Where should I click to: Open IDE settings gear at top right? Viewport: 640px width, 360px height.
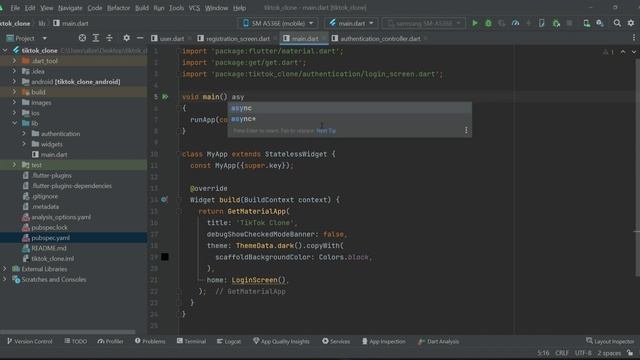631,23
